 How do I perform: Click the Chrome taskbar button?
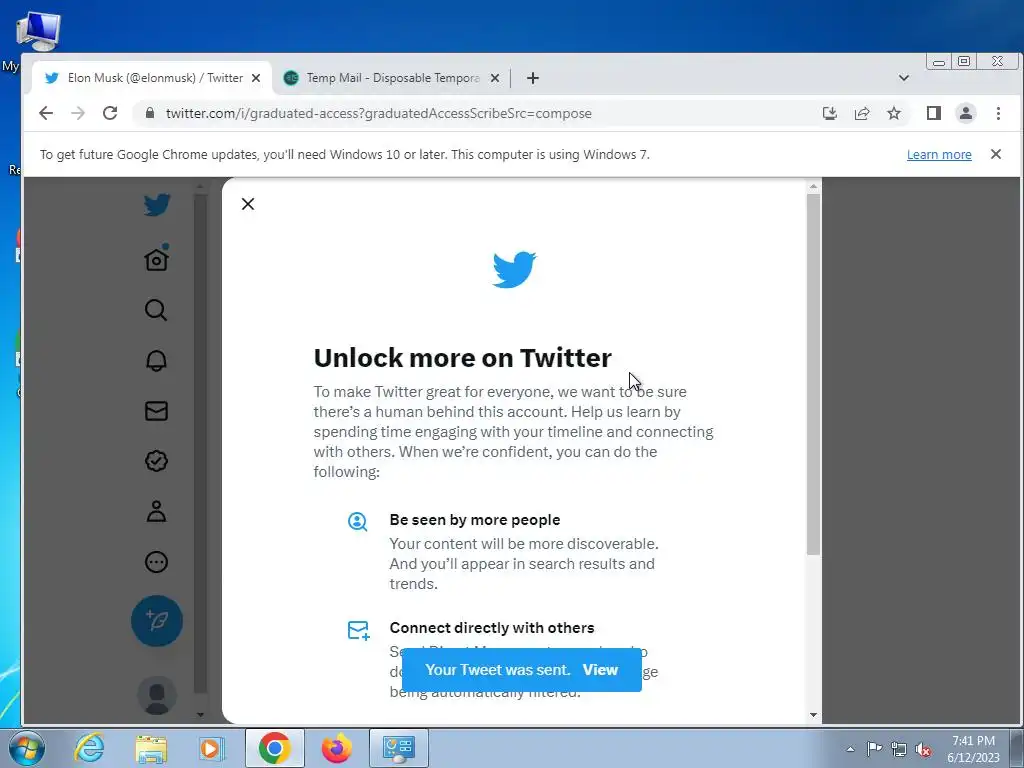[x=274, y=748]
